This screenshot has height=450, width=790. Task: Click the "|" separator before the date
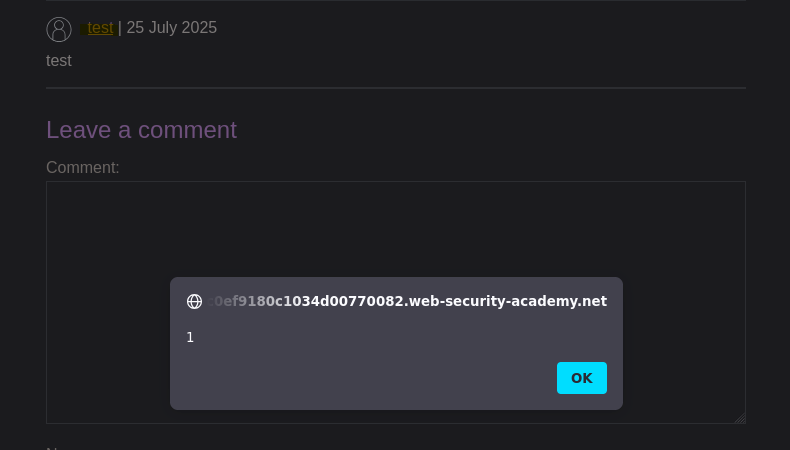pos(119,28)
